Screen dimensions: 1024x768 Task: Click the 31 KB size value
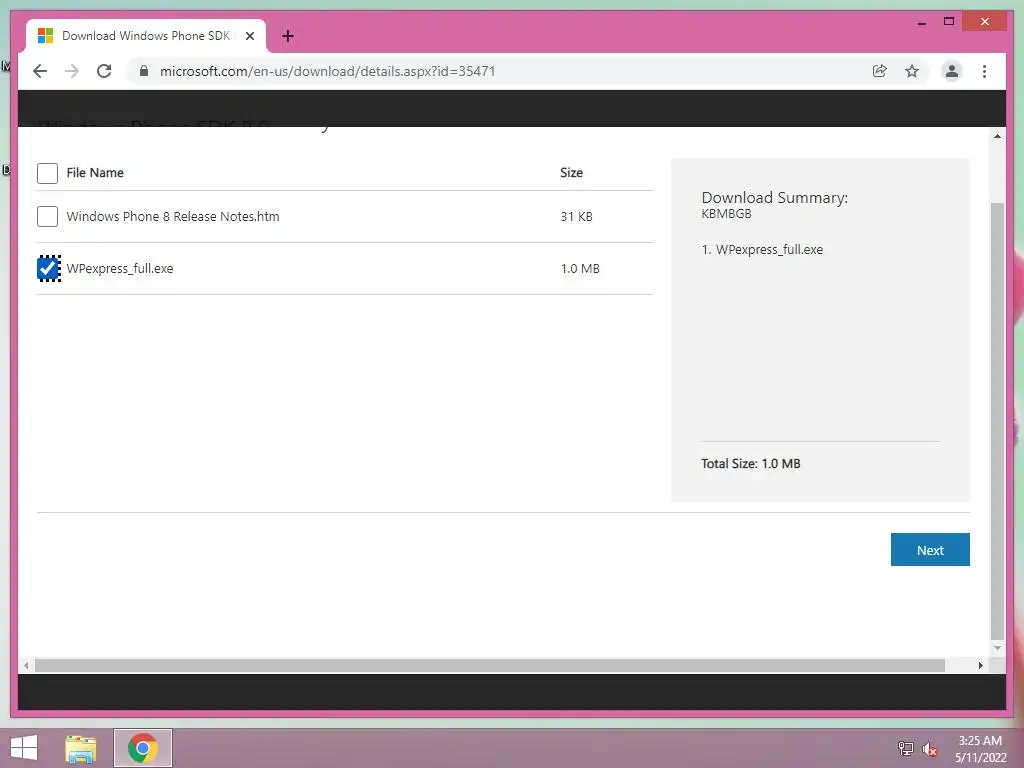576,216
